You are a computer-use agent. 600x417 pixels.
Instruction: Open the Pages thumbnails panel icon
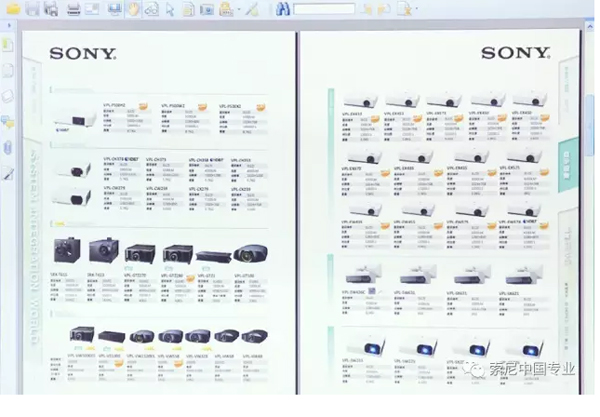(x=8, y=71)
